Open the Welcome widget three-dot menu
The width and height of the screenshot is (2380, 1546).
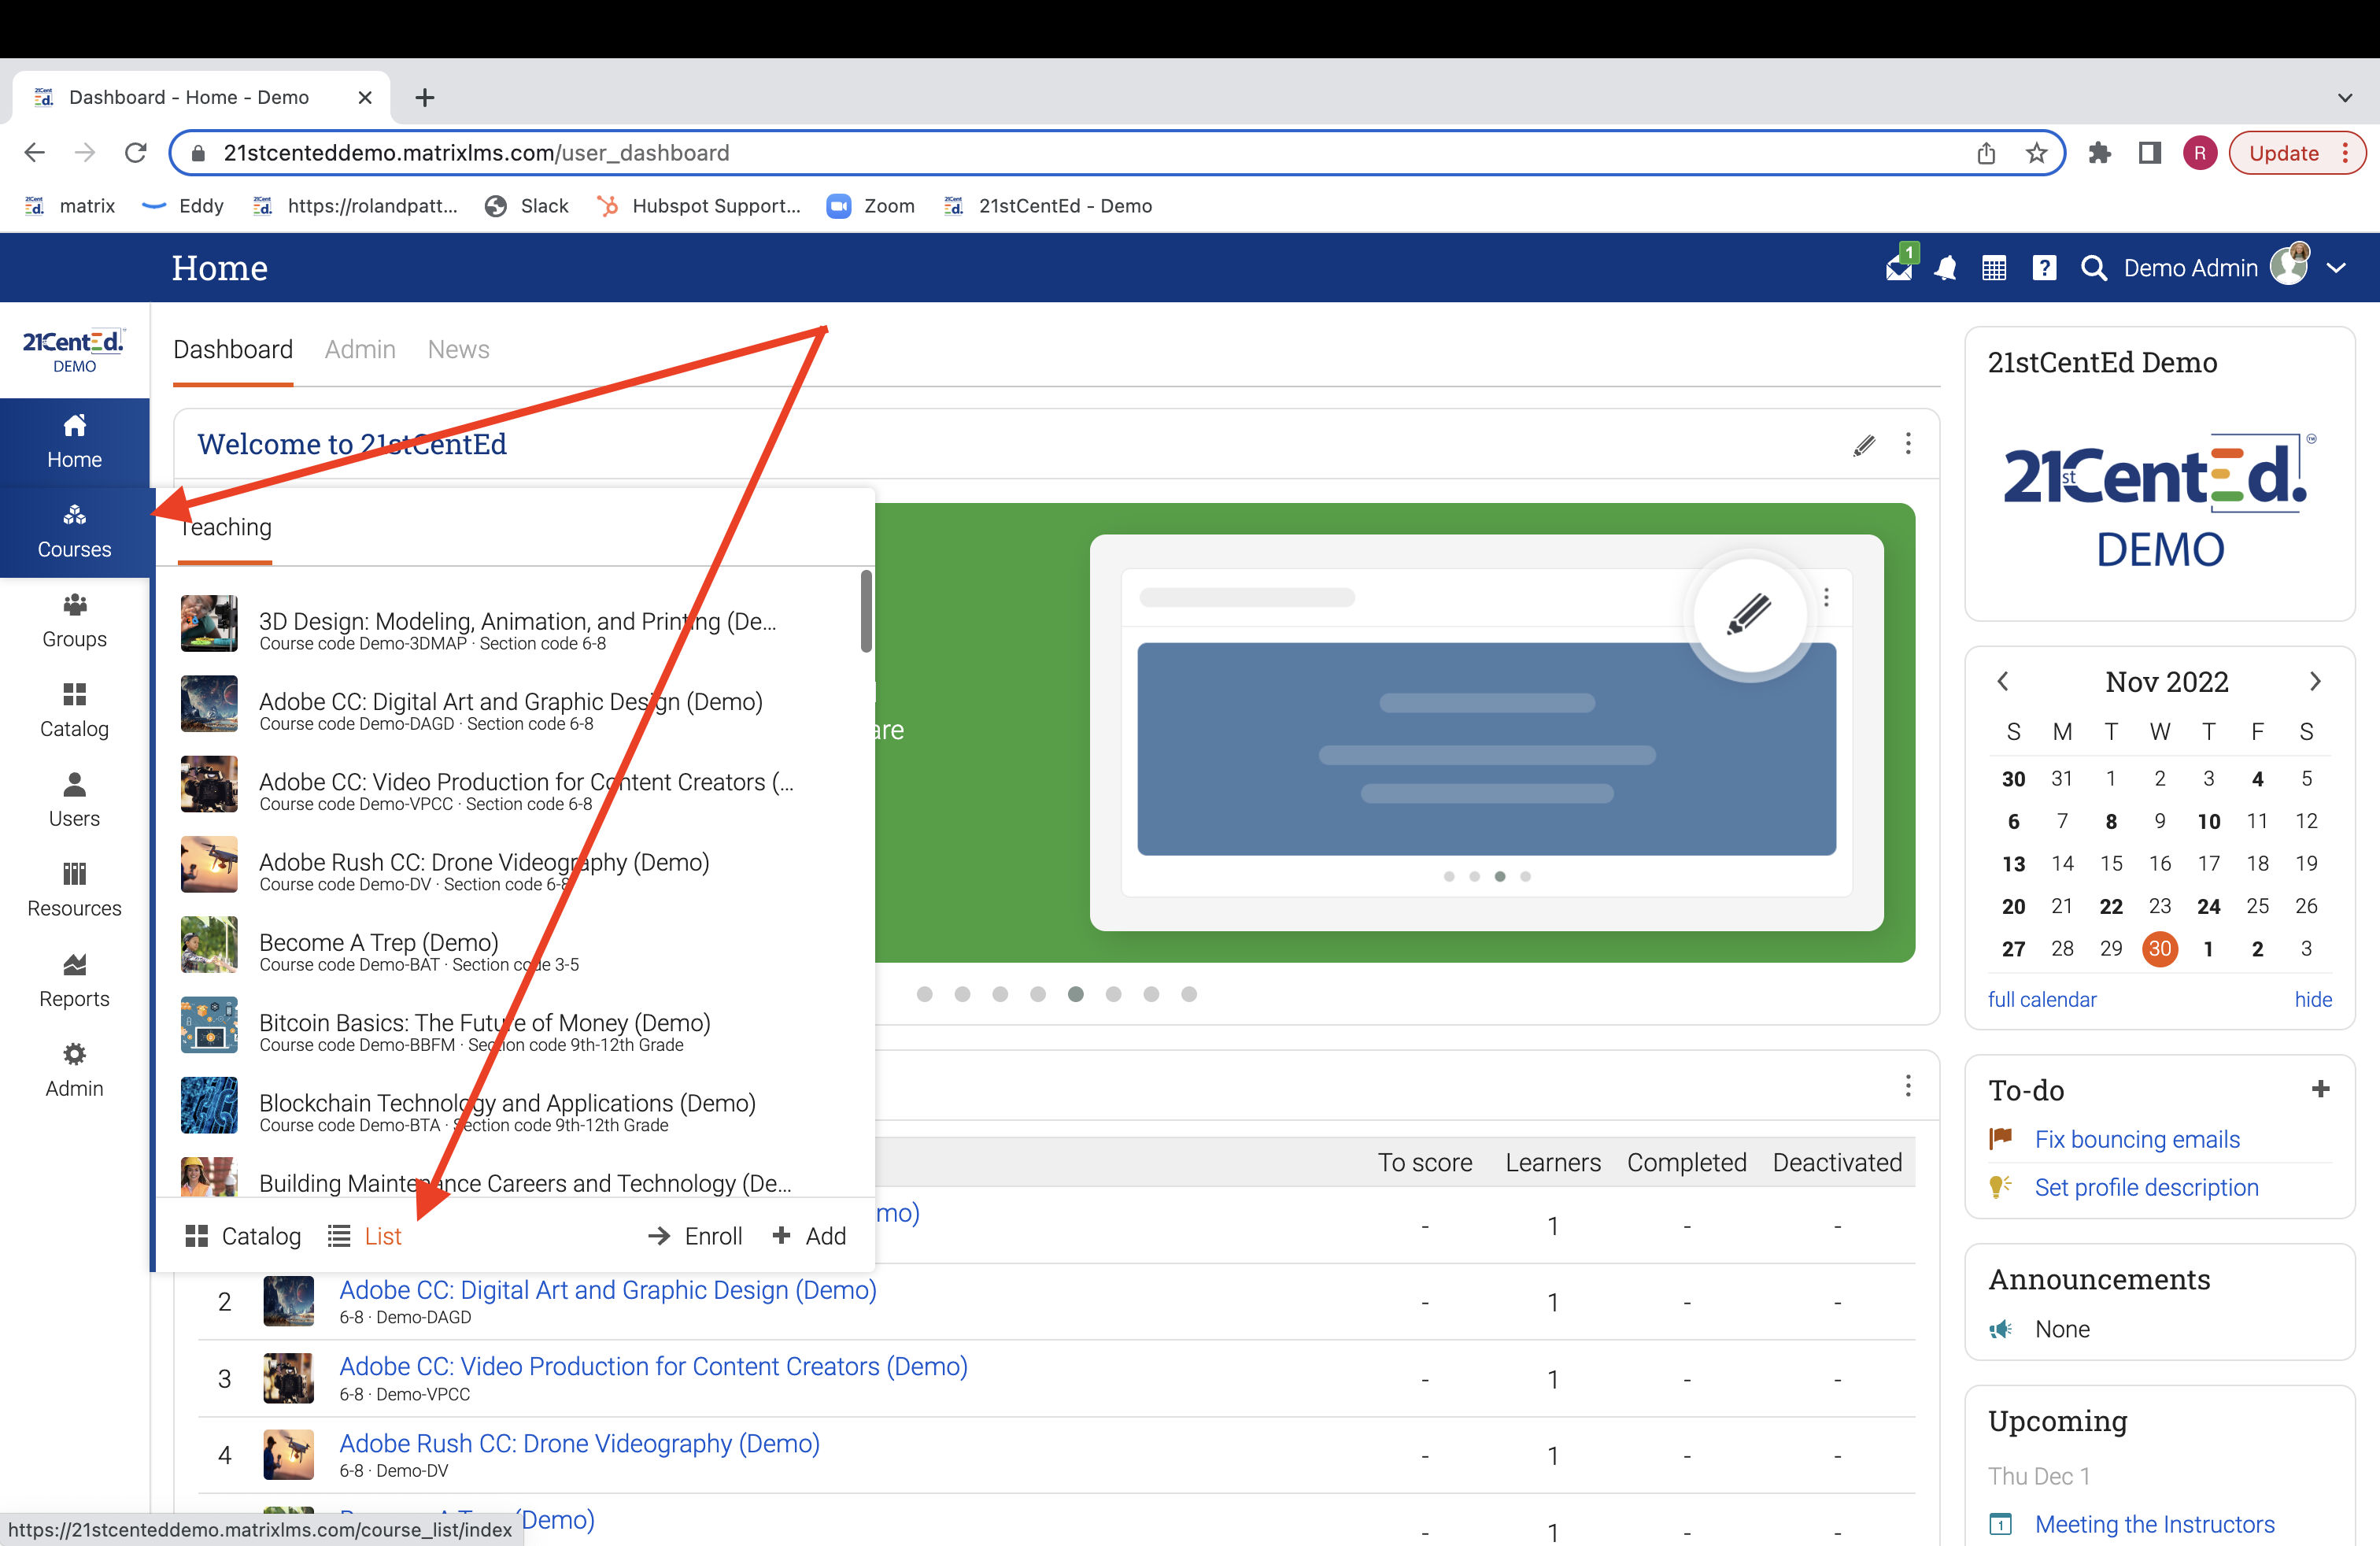(1908, 443)
